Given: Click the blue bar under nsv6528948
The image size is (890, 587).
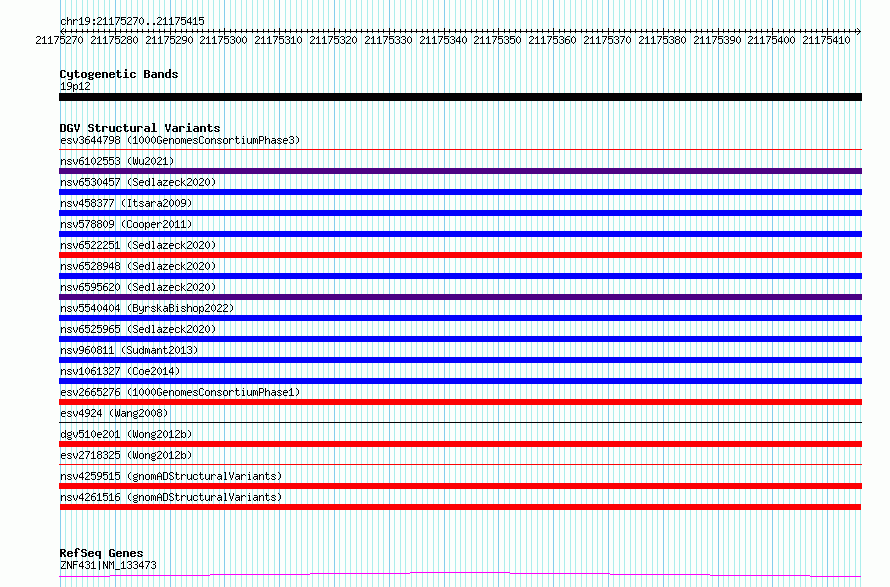Looking at the screenshot, I should click(460, 276).
